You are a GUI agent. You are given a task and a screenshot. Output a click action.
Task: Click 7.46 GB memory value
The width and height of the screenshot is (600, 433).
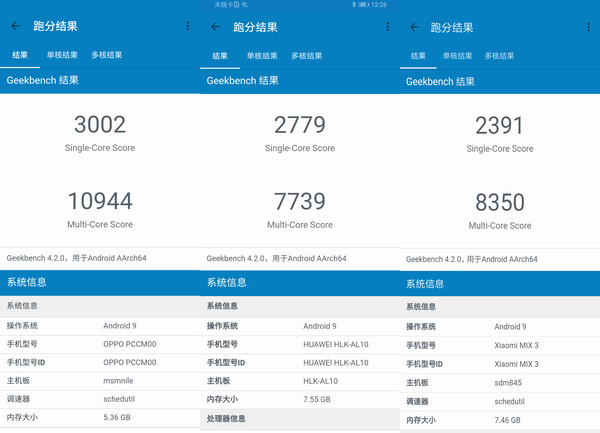pos(507,420)
